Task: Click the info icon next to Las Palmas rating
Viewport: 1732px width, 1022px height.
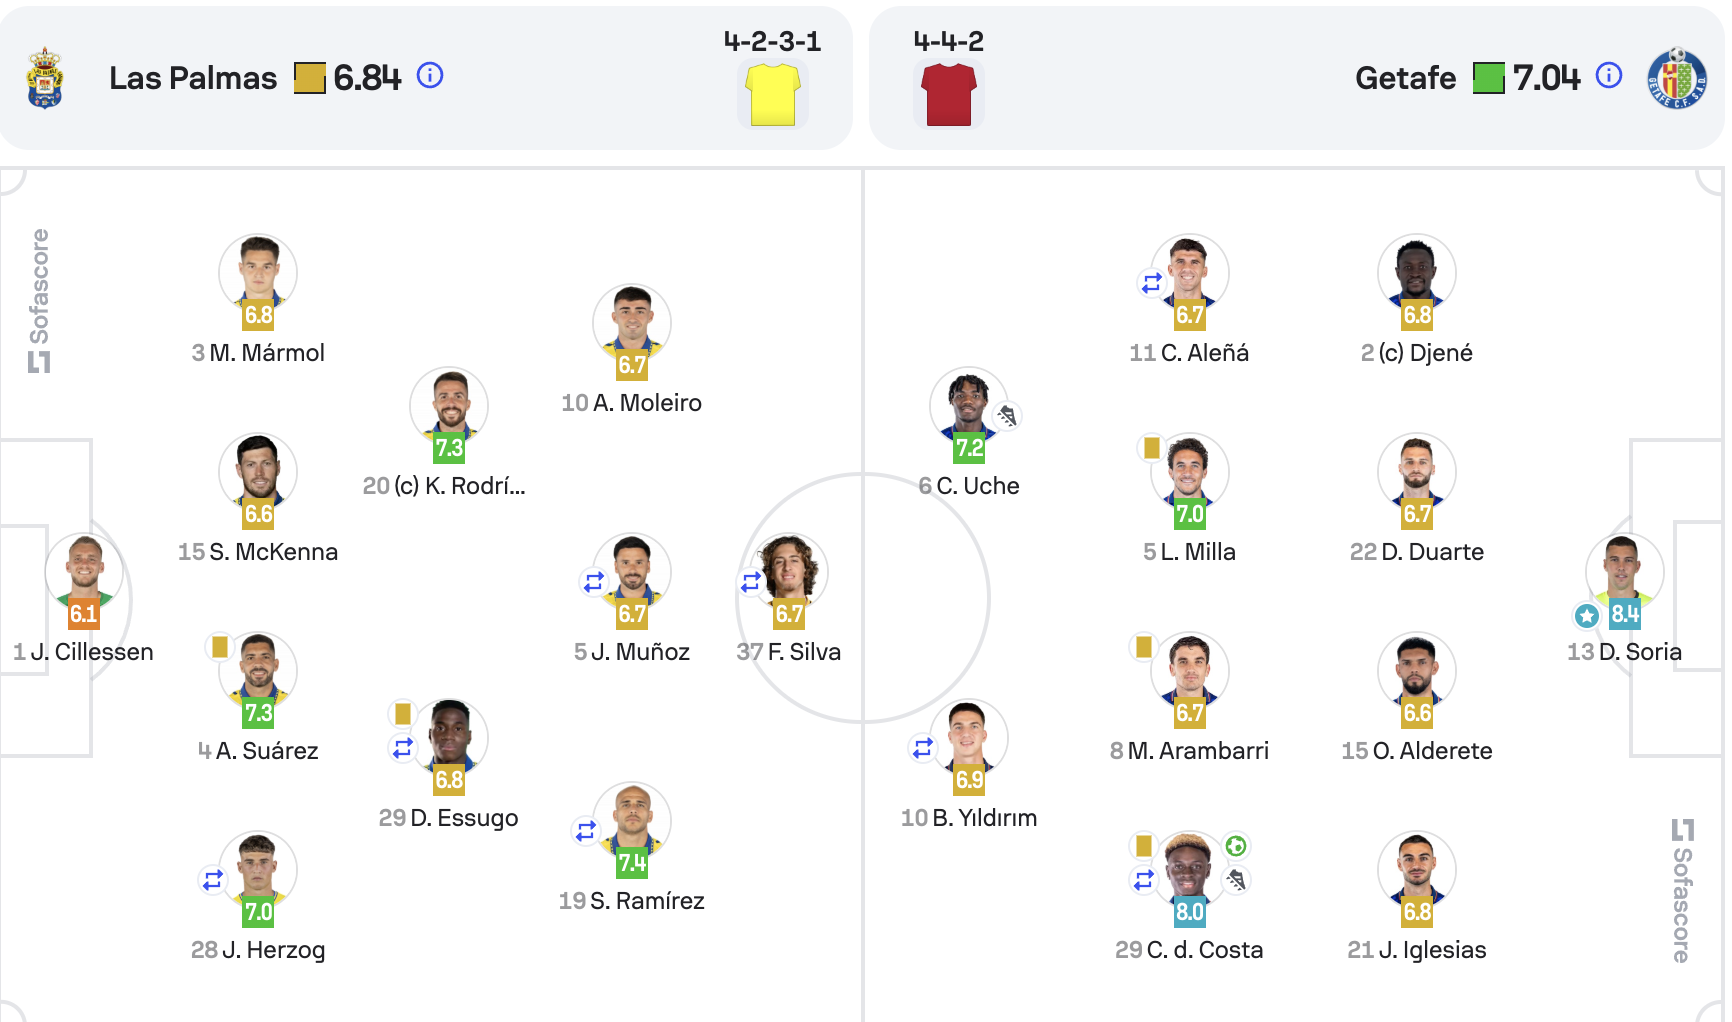Action: pos(430,75)
